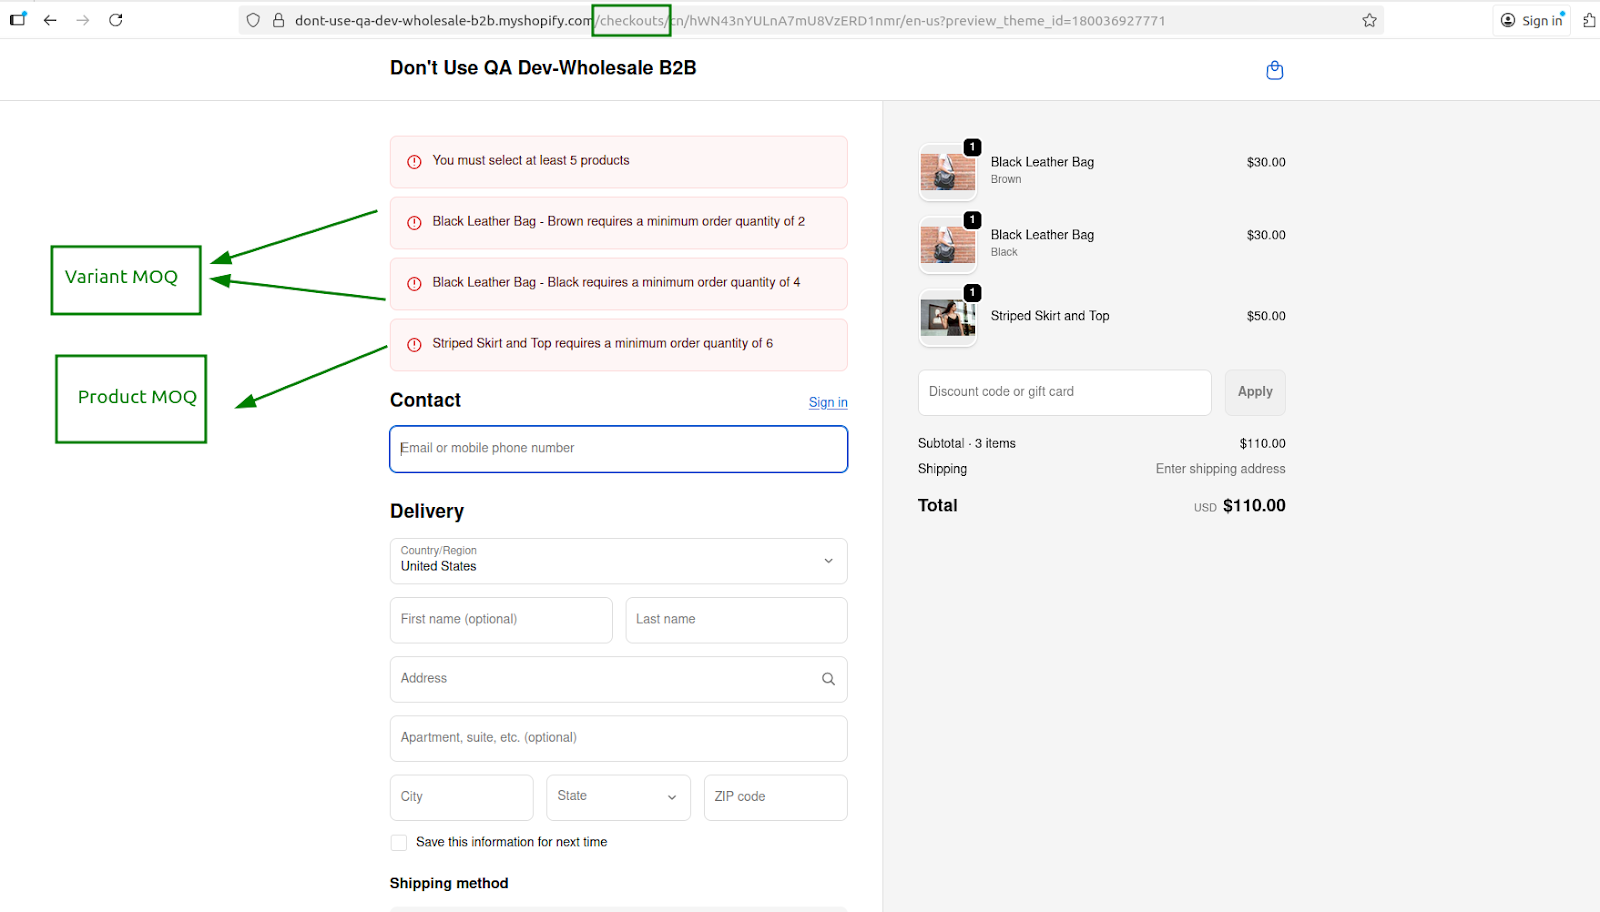Click the forward navigation arrow
This screenshot has height=912, width=1600.
(x=83, y=19)
